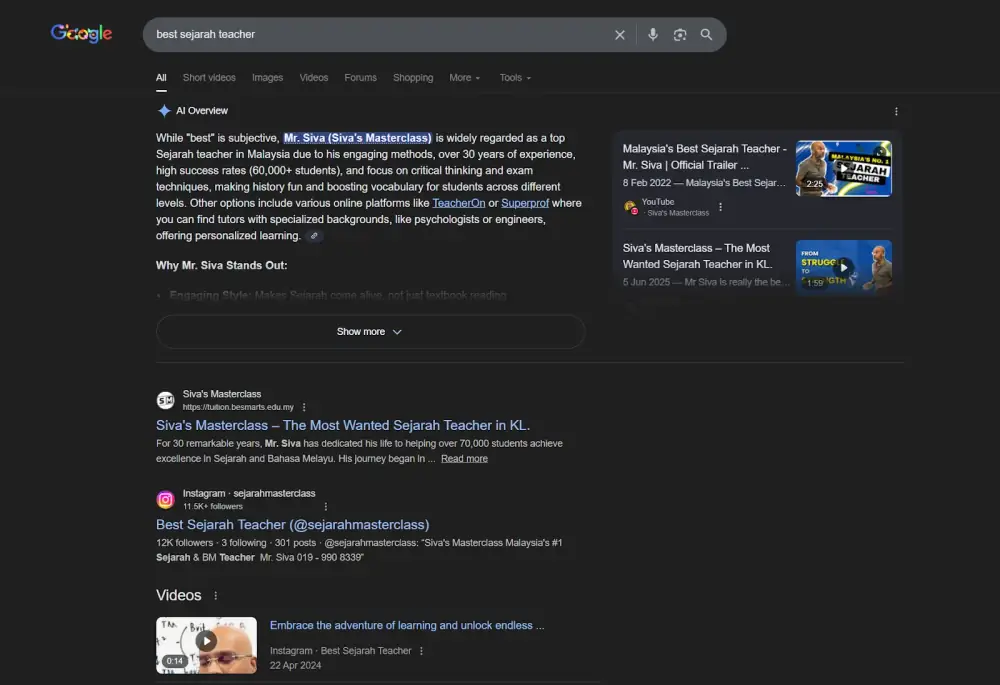Open three-dot menu beside the Videos heading
This screenshot has height=685, width=1000.
pos(216,596)
